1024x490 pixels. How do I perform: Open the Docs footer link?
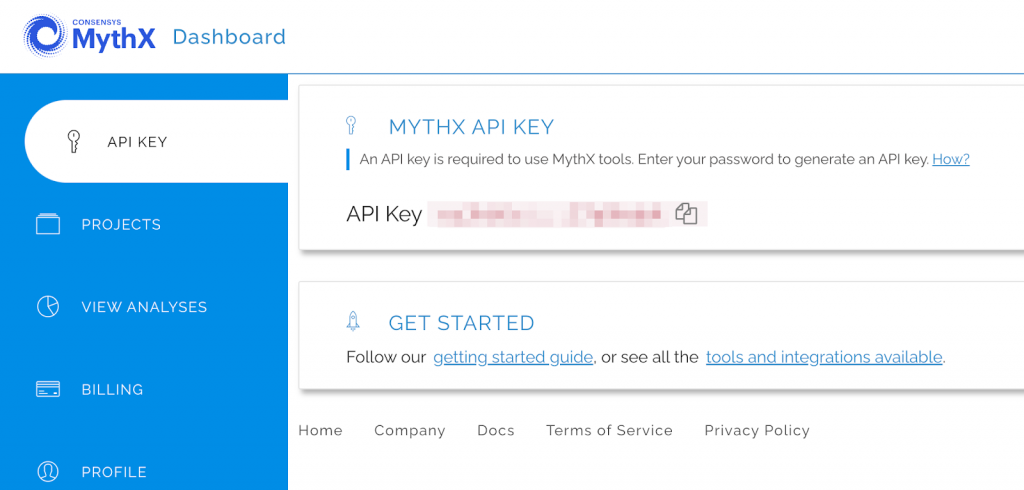496,431
